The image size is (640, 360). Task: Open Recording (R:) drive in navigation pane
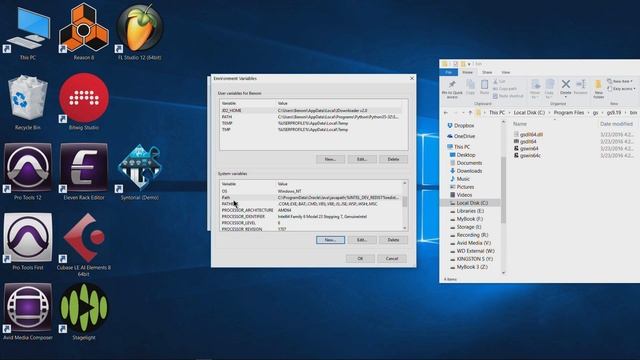(x=469, y=235)
